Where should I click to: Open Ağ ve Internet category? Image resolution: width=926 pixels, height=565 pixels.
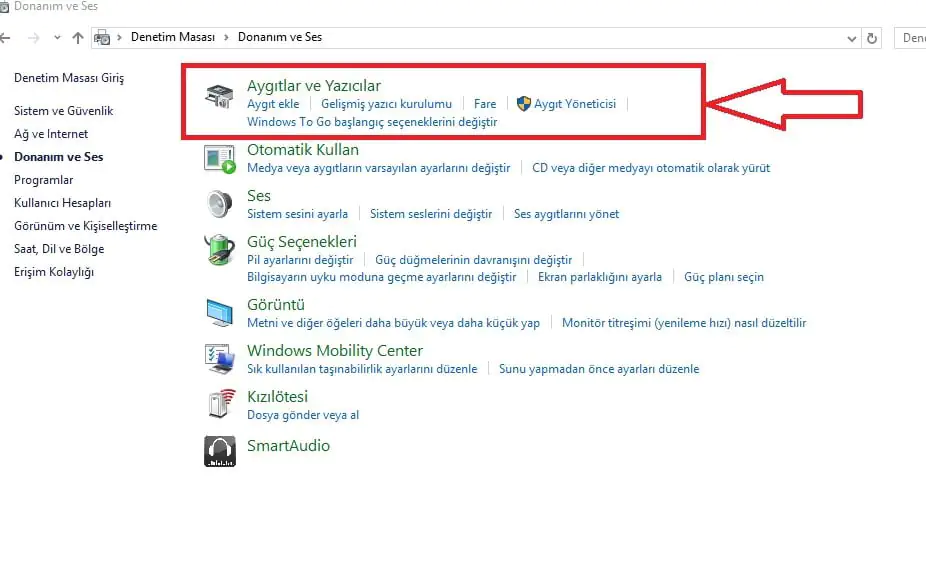[51, 134]
